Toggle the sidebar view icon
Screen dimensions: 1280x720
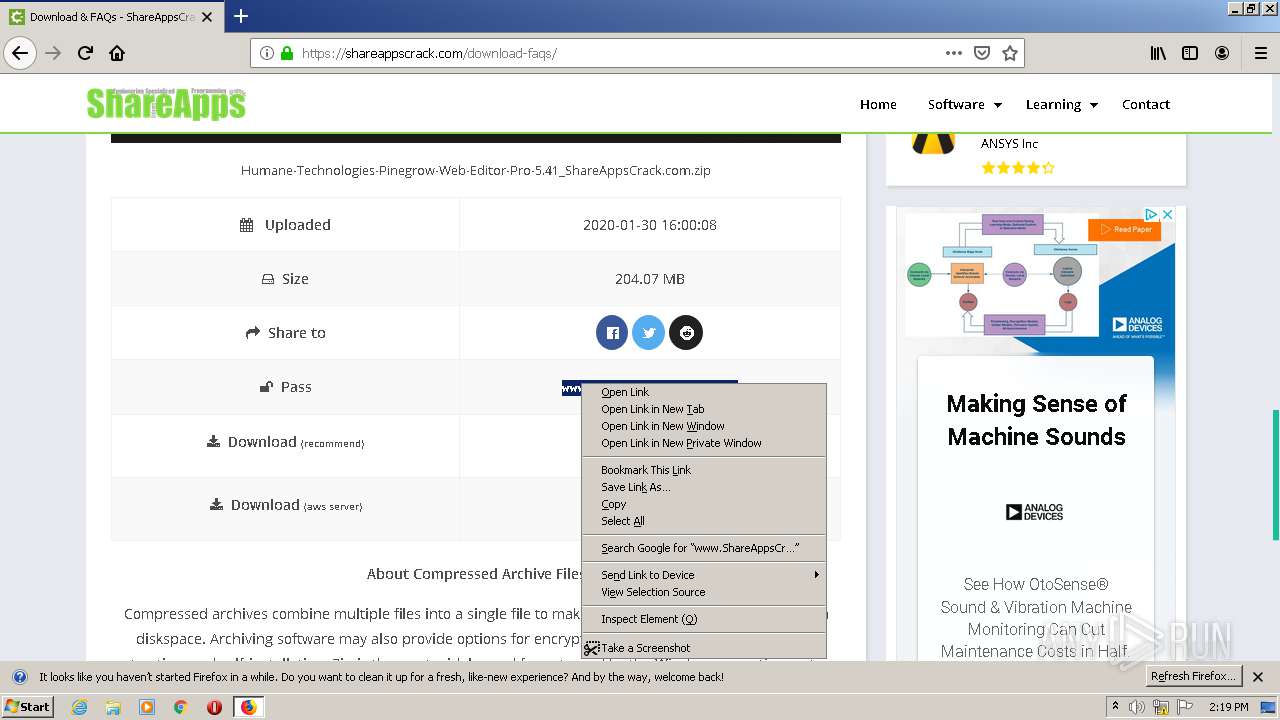(x=1190, y=53)
